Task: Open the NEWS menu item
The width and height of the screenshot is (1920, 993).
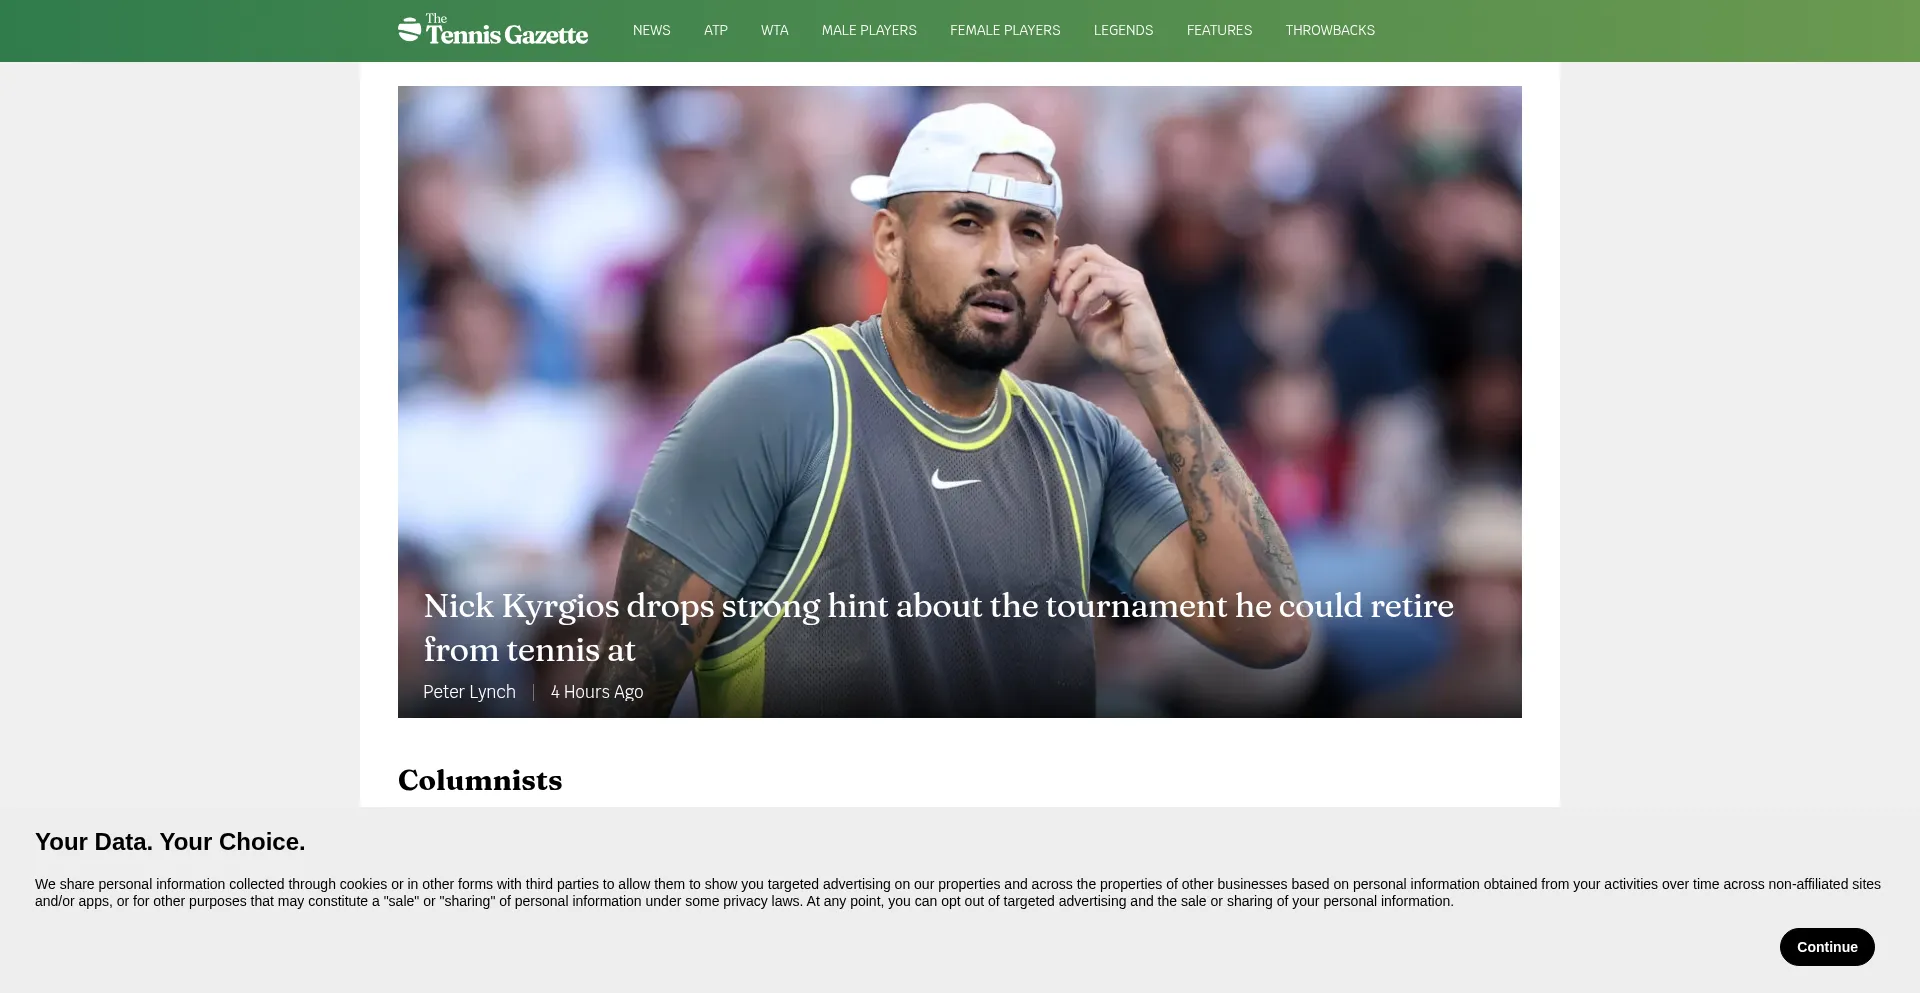Action: pyautogui.click(x=652, y=30)
